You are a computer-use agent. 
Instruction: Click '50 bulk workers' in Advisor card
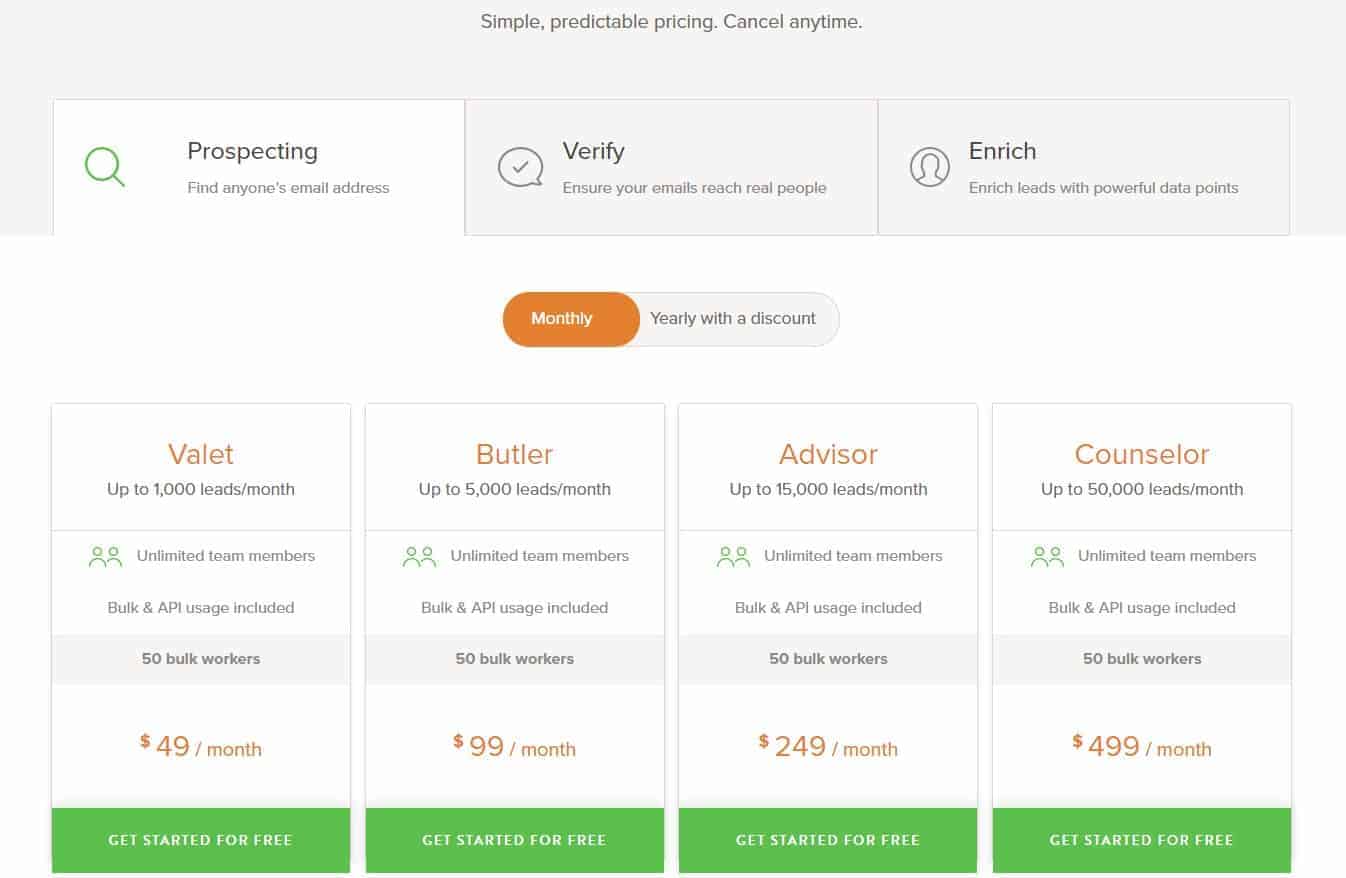(828, 659)
